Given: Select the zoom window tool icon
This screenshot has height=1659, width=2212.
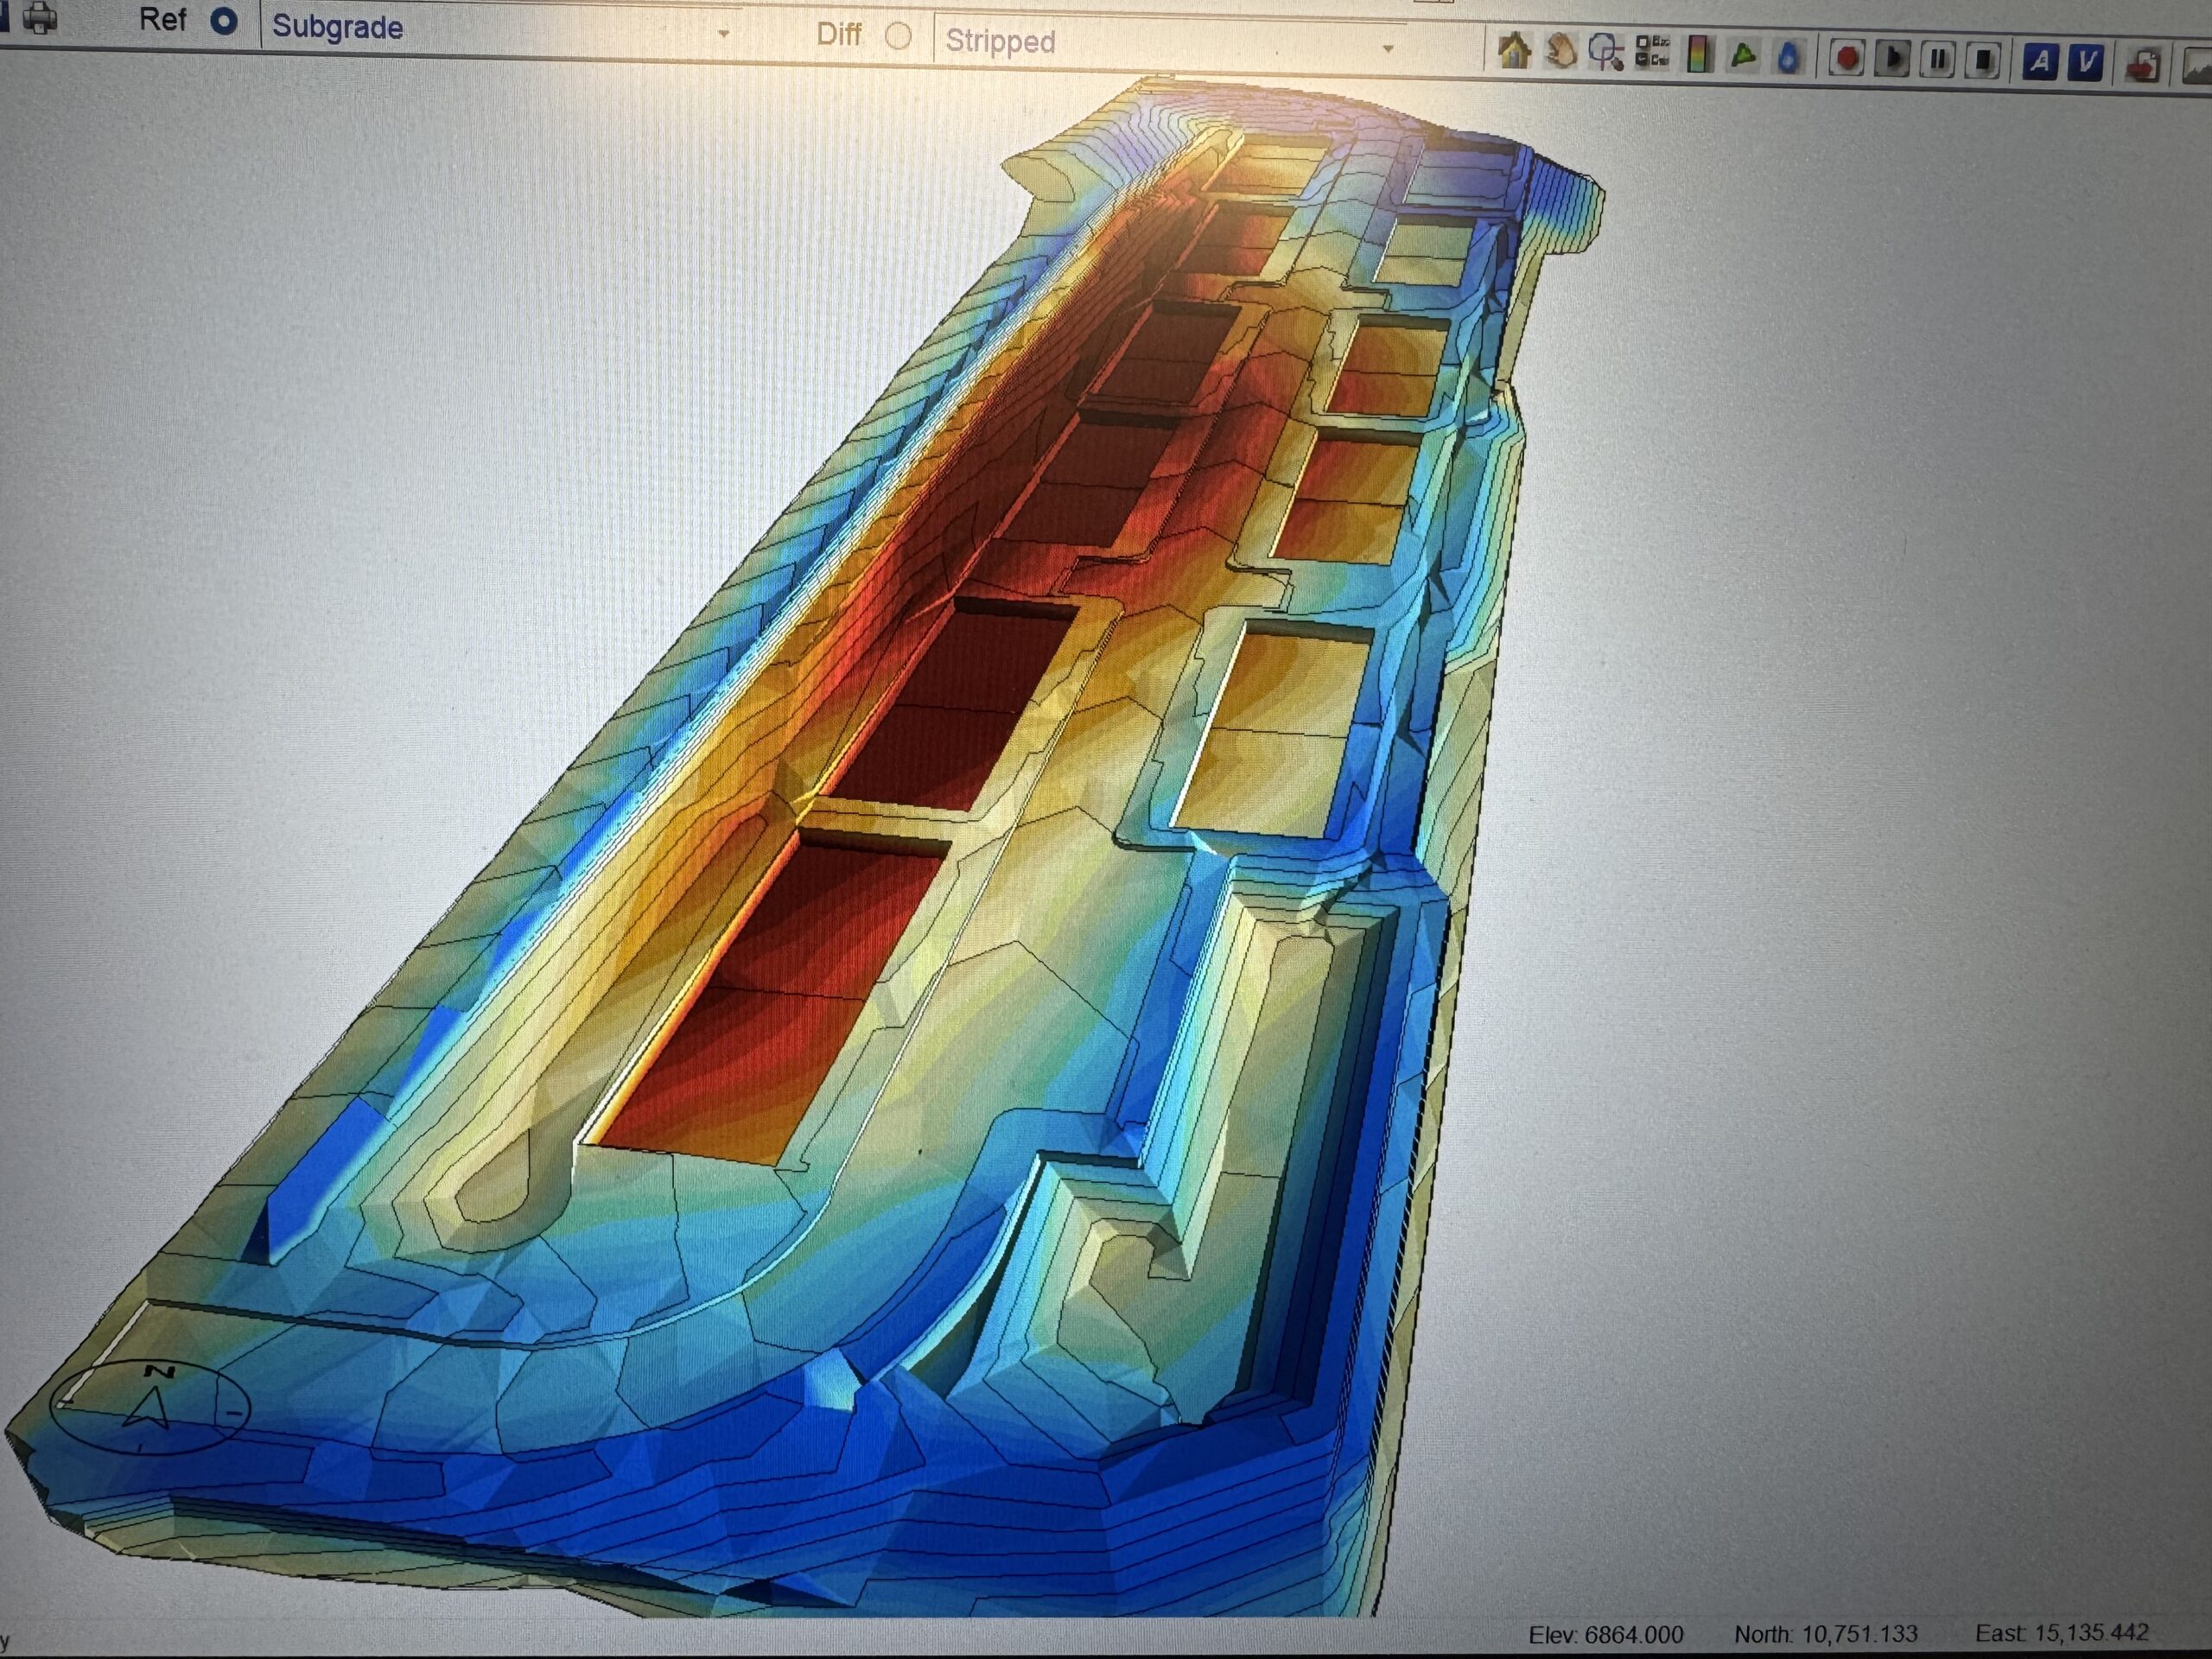Looking at the screenshot, I should pyautogui.click(x=1606, y=53).
